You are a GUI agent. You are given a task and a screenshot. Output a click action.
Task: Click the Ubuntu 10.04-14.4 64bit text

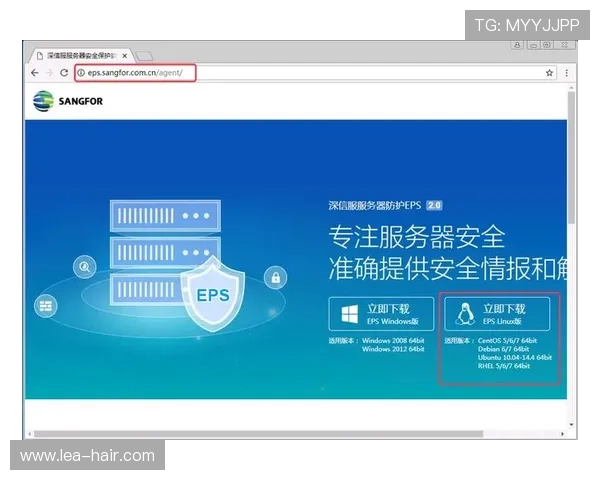pyautogui.click(x=515, y=358)
